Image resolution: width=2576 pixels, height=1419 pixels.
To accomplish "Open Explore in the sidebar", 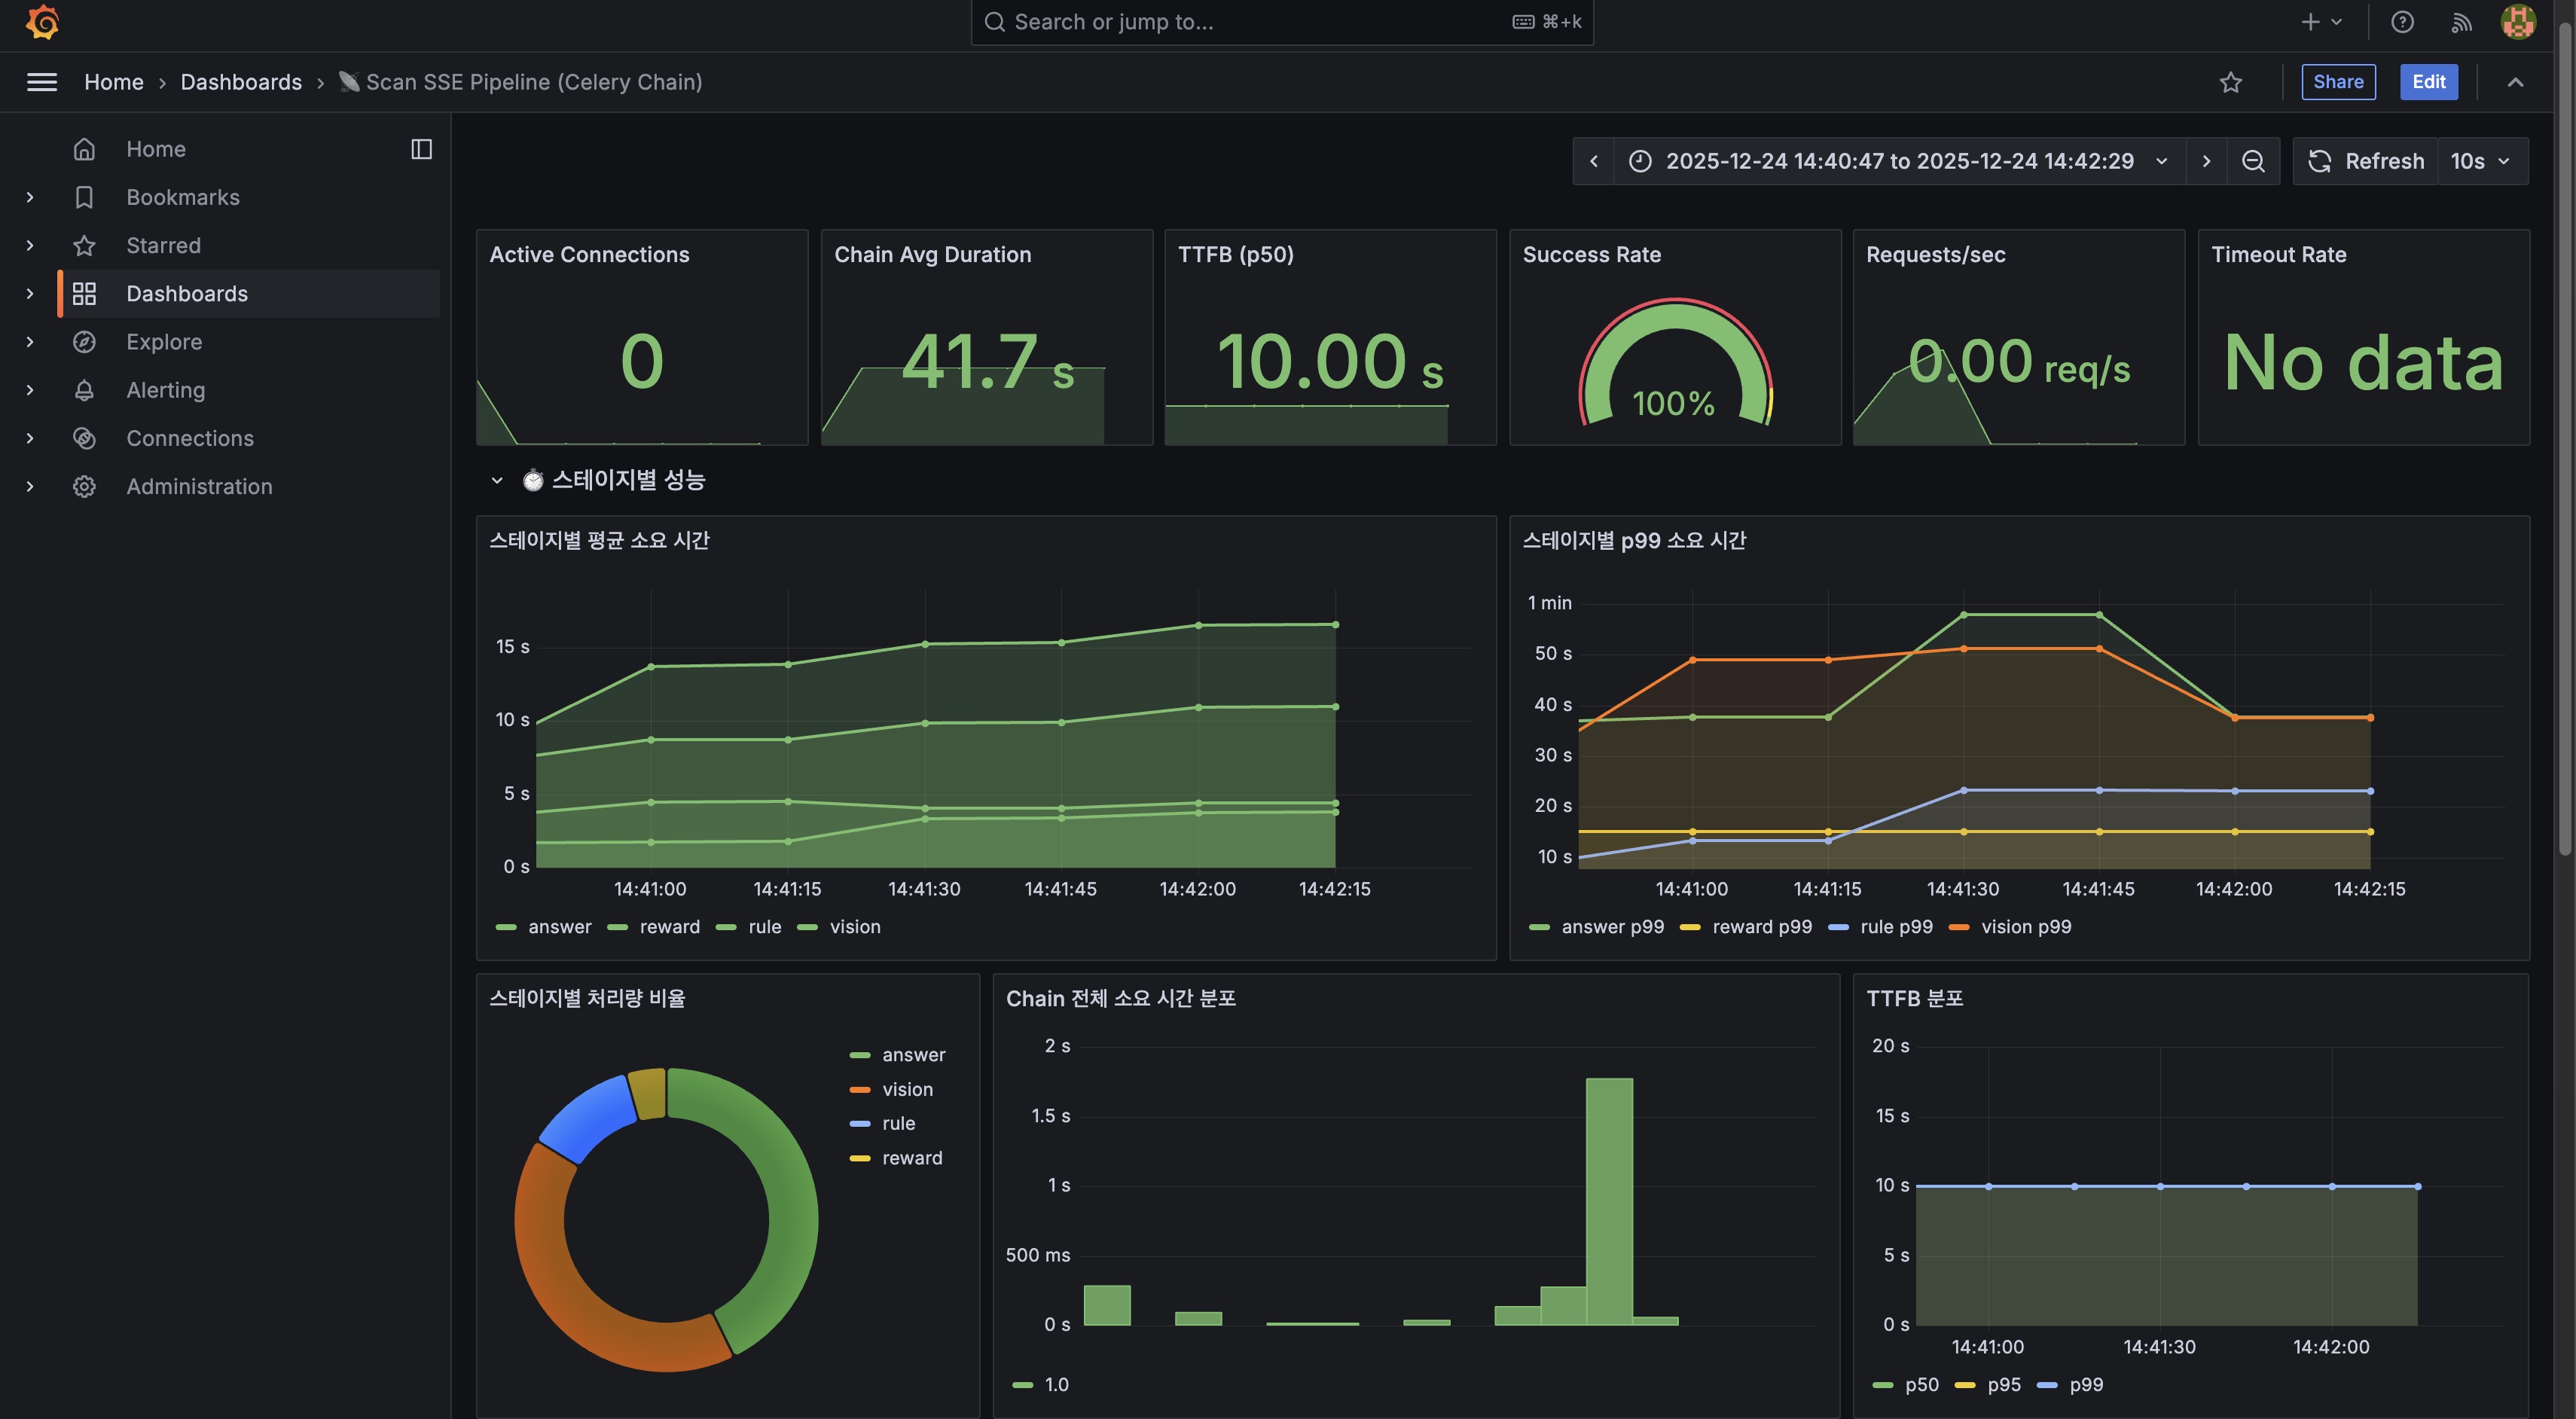I will tap(164, 342).
